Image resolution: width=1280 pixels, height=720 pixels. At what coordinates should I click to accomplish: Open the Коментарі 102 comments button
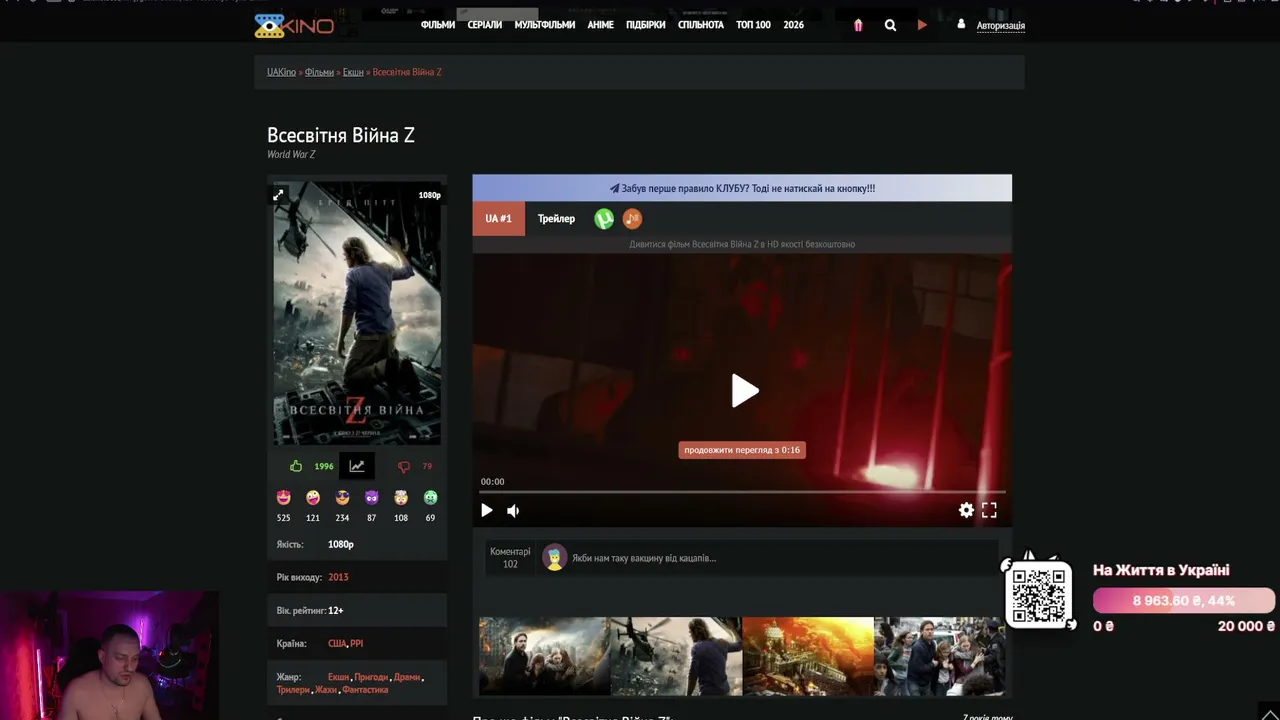point(510,558)
